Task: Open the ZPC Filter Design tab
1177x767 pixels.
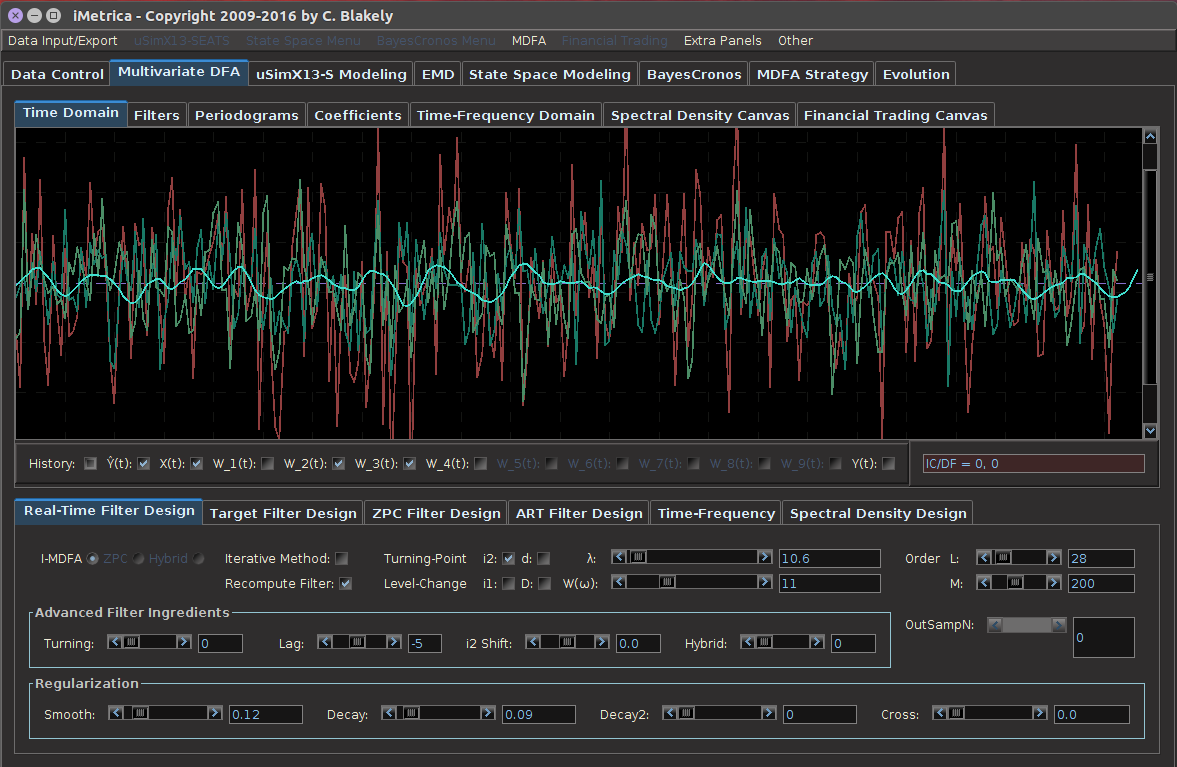Action: coord(435,513)
